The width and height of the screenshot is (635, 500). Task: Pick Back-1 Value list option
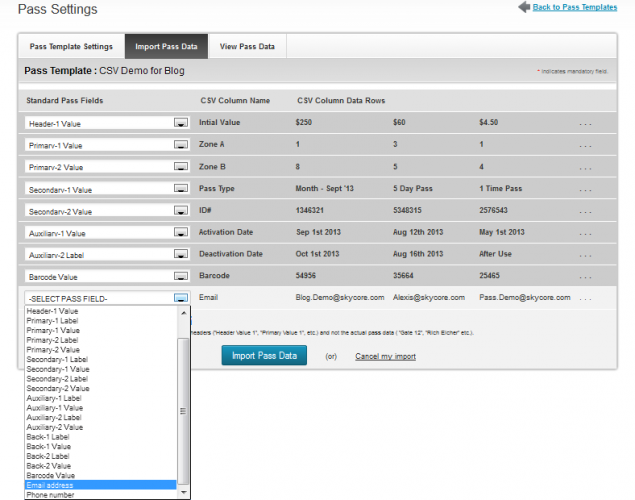[101, 447]
